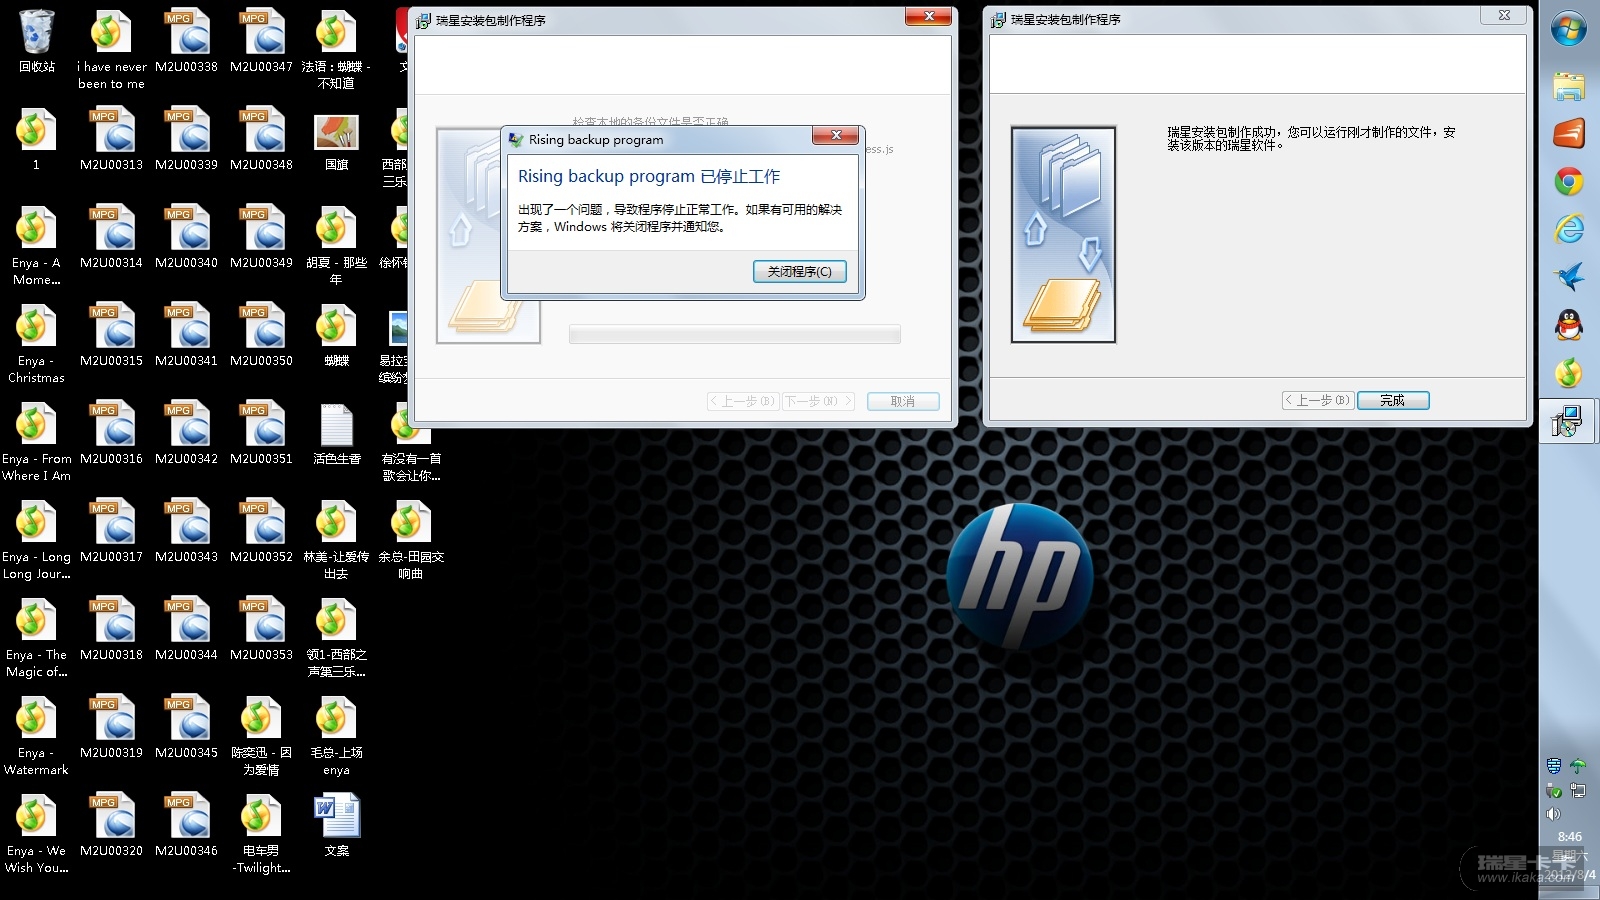Image resolution: width=1600 pixels, height=900 pixels.
Task: Open the volume control in the system tray
Action: coord(1553,814)
